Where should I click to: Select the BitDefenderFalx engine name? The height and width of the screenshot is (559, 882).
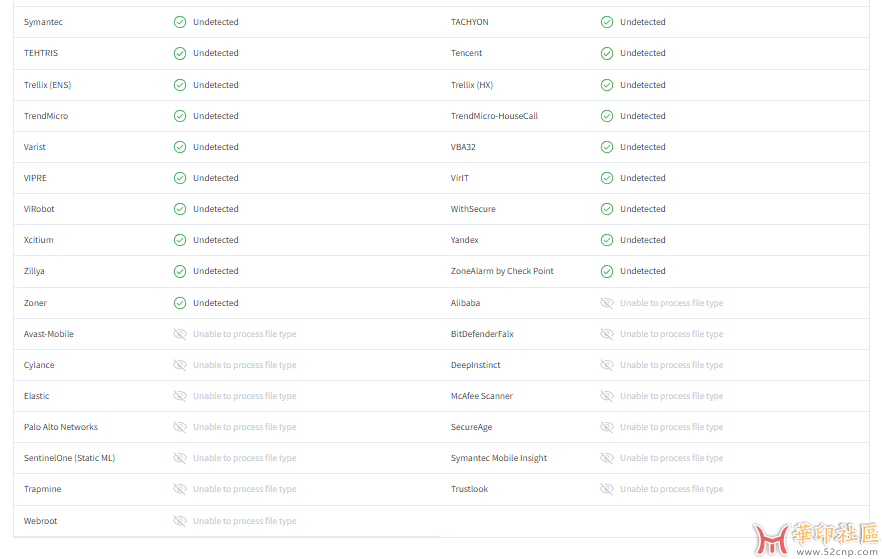482,333
